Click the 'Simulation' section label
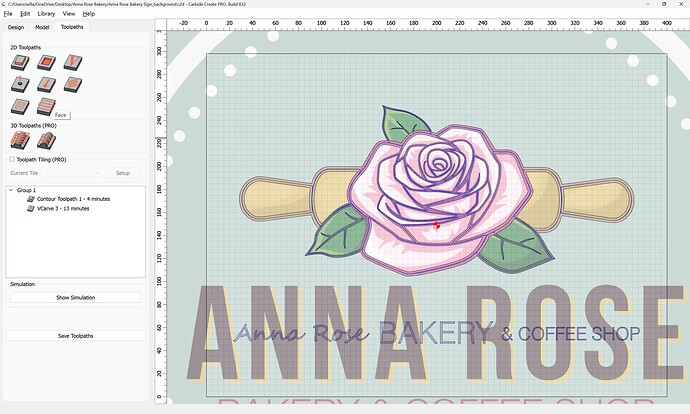 click(22, 284)
